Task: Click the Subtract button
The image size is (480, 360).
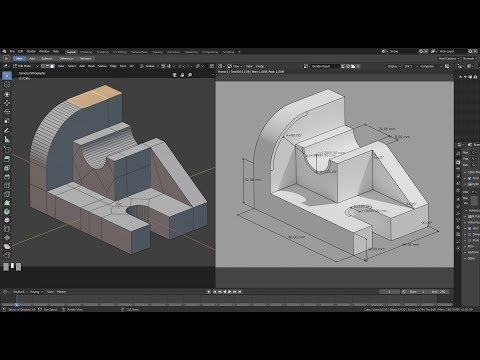Action: point(47,58)
